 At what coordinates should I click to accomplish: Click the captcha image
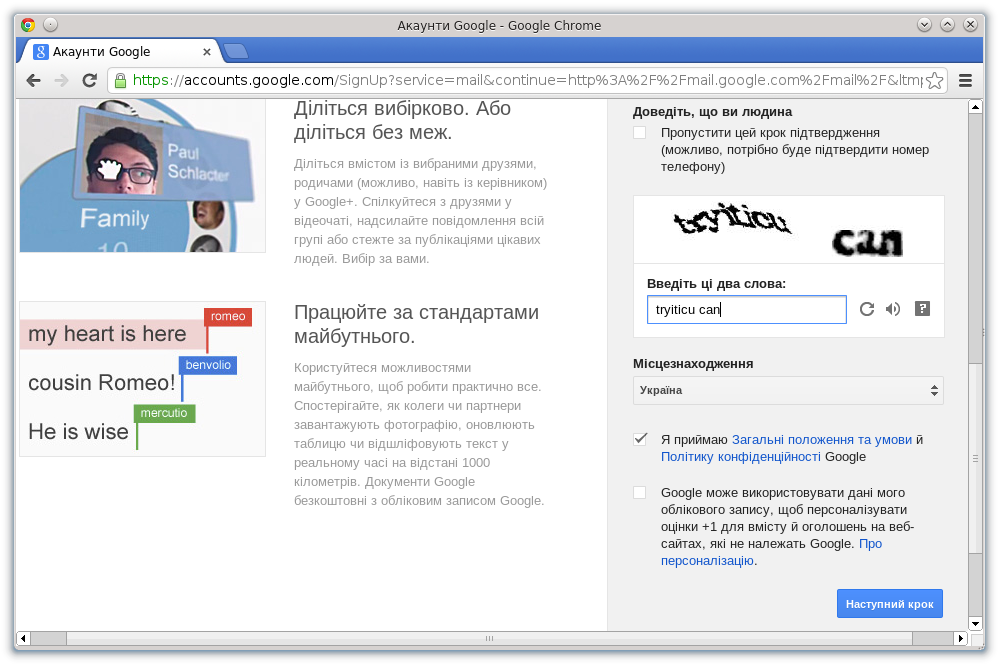pos(789,230)
